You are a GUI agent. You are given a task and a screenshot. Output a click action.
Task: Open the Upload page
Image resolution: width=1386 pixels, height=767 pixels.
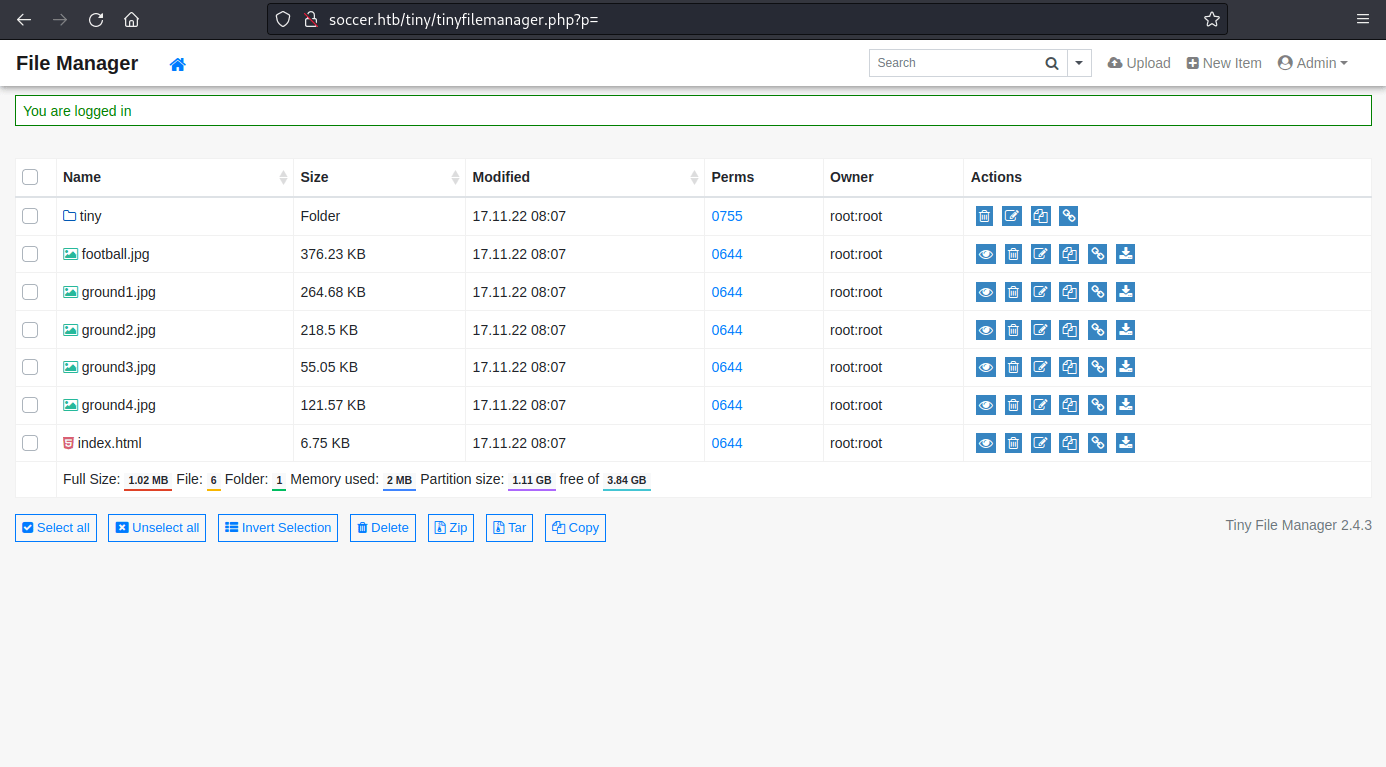(1139, 63)
